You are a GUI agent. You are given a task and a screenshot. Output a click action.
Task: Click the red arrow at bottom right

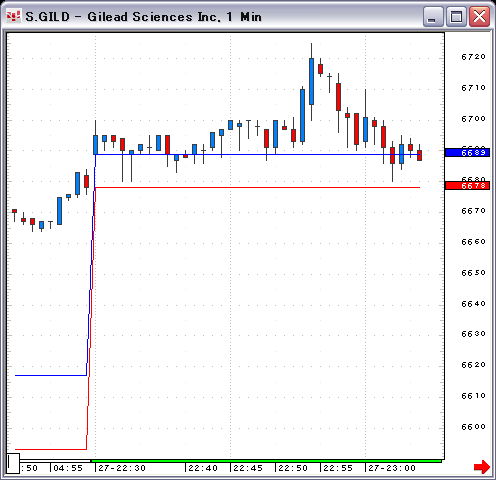[482, 467]
